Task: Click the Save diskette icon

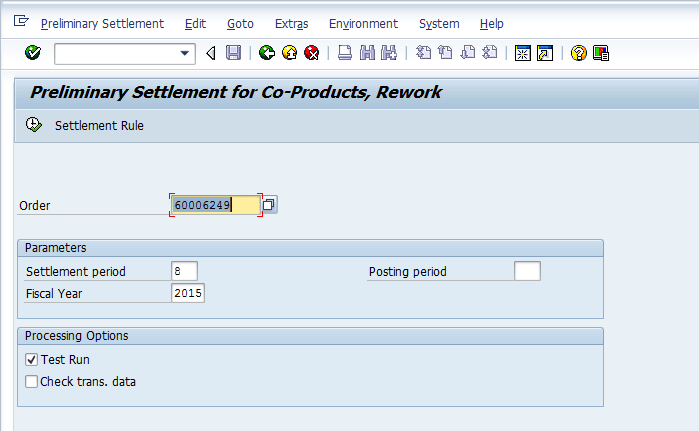Action: pyautogui.click(x=233, y=53)
